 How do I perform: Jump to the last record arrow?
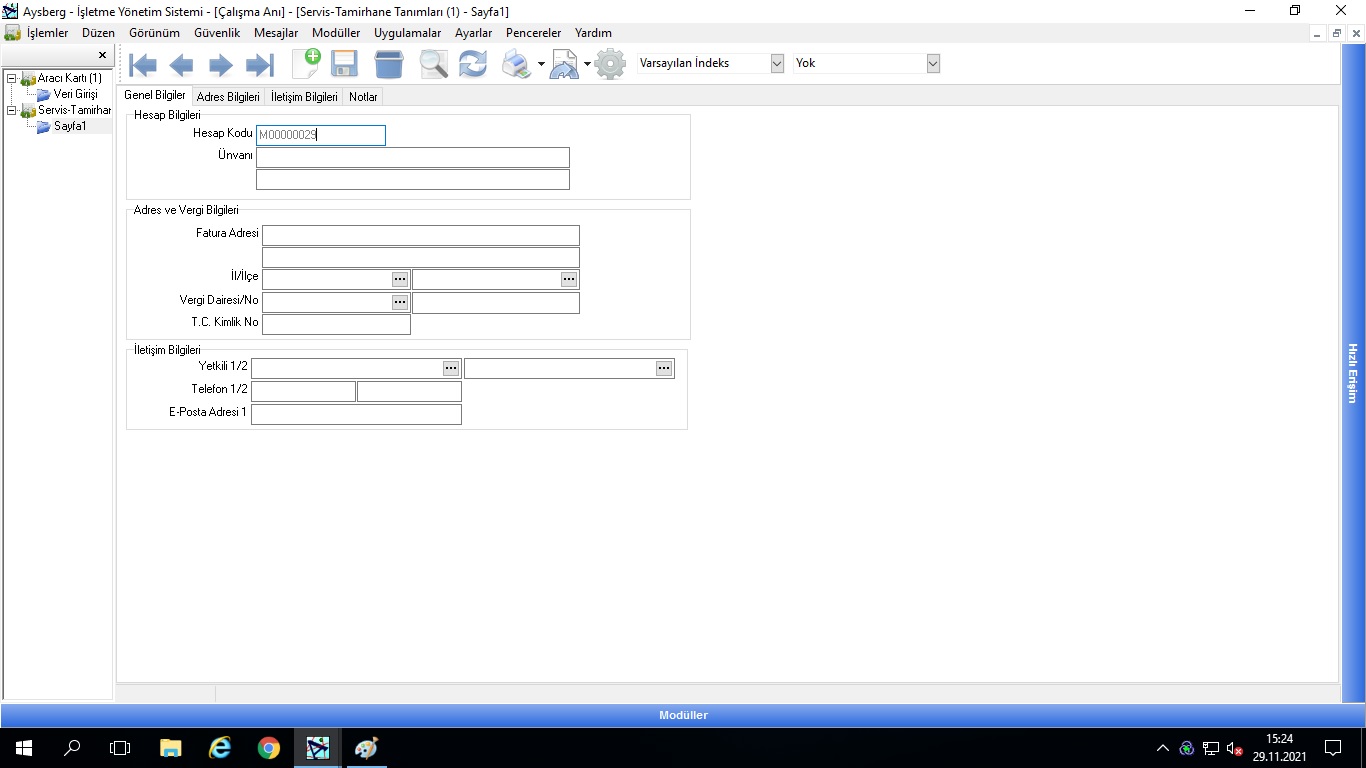[x=259, y=66]
